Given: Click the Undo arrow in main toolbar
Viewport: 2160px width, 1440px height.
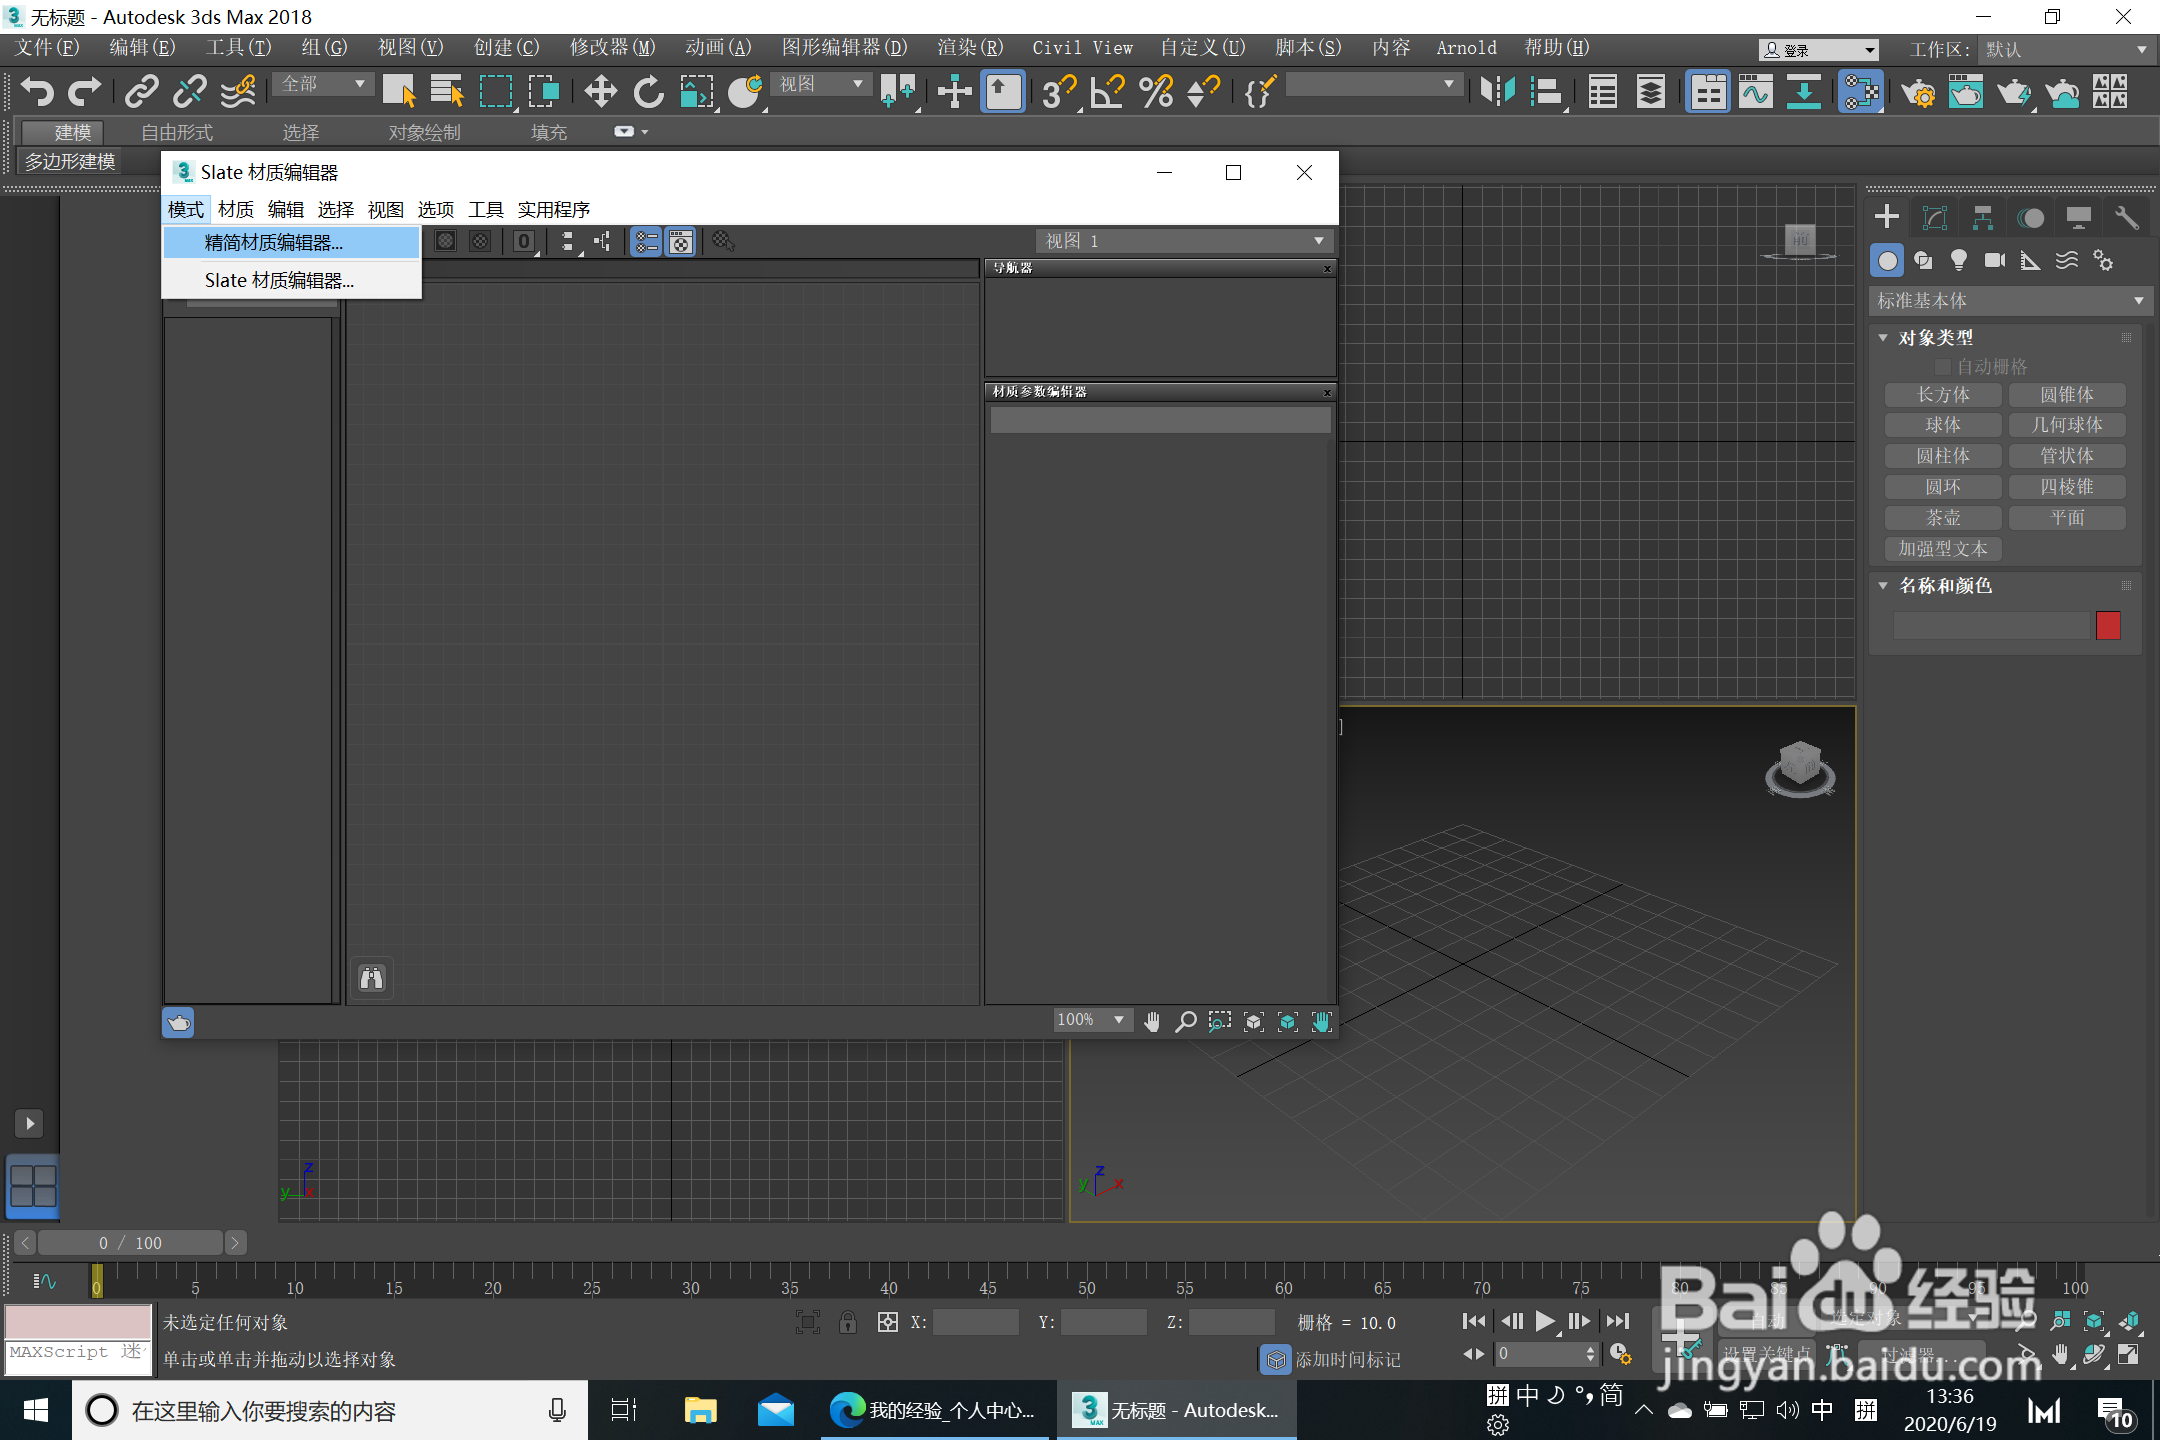Looking at the screenshot, I should (x=37, y=91).
